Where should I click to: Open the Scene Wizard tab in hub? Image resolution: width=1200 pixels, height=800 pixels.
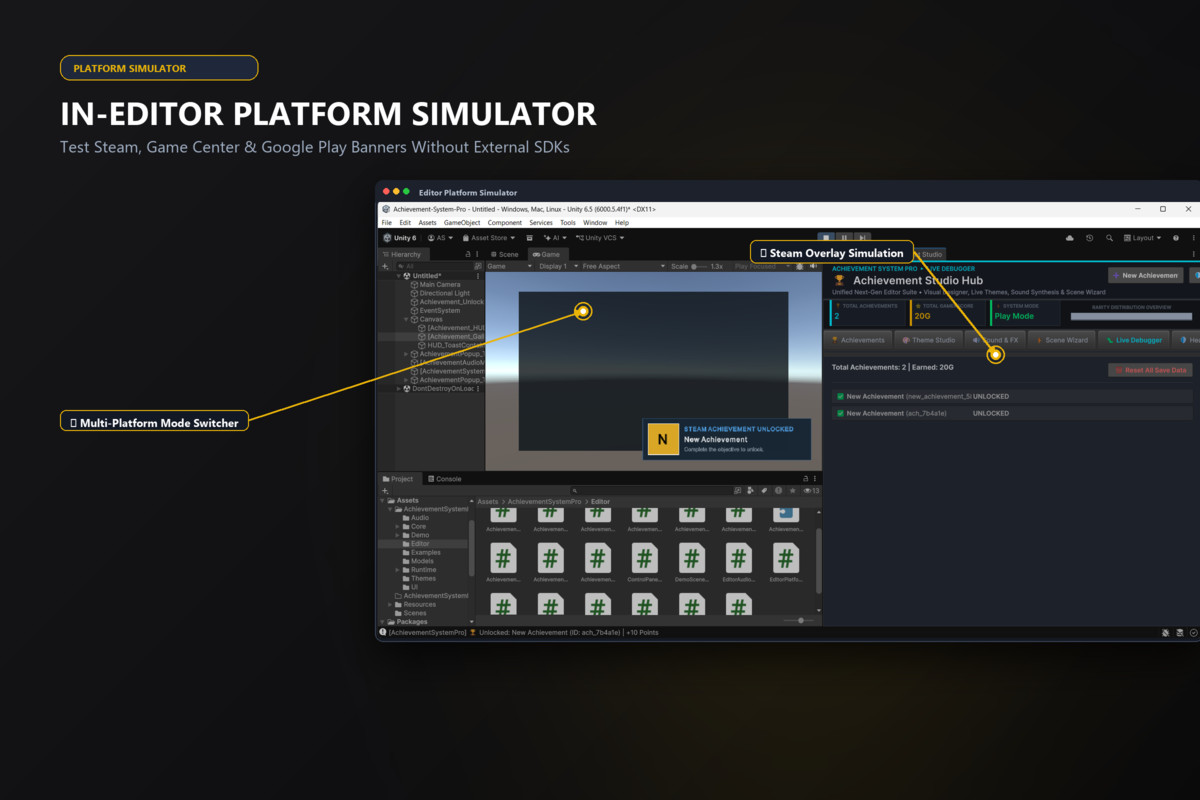click(1064, 340)
